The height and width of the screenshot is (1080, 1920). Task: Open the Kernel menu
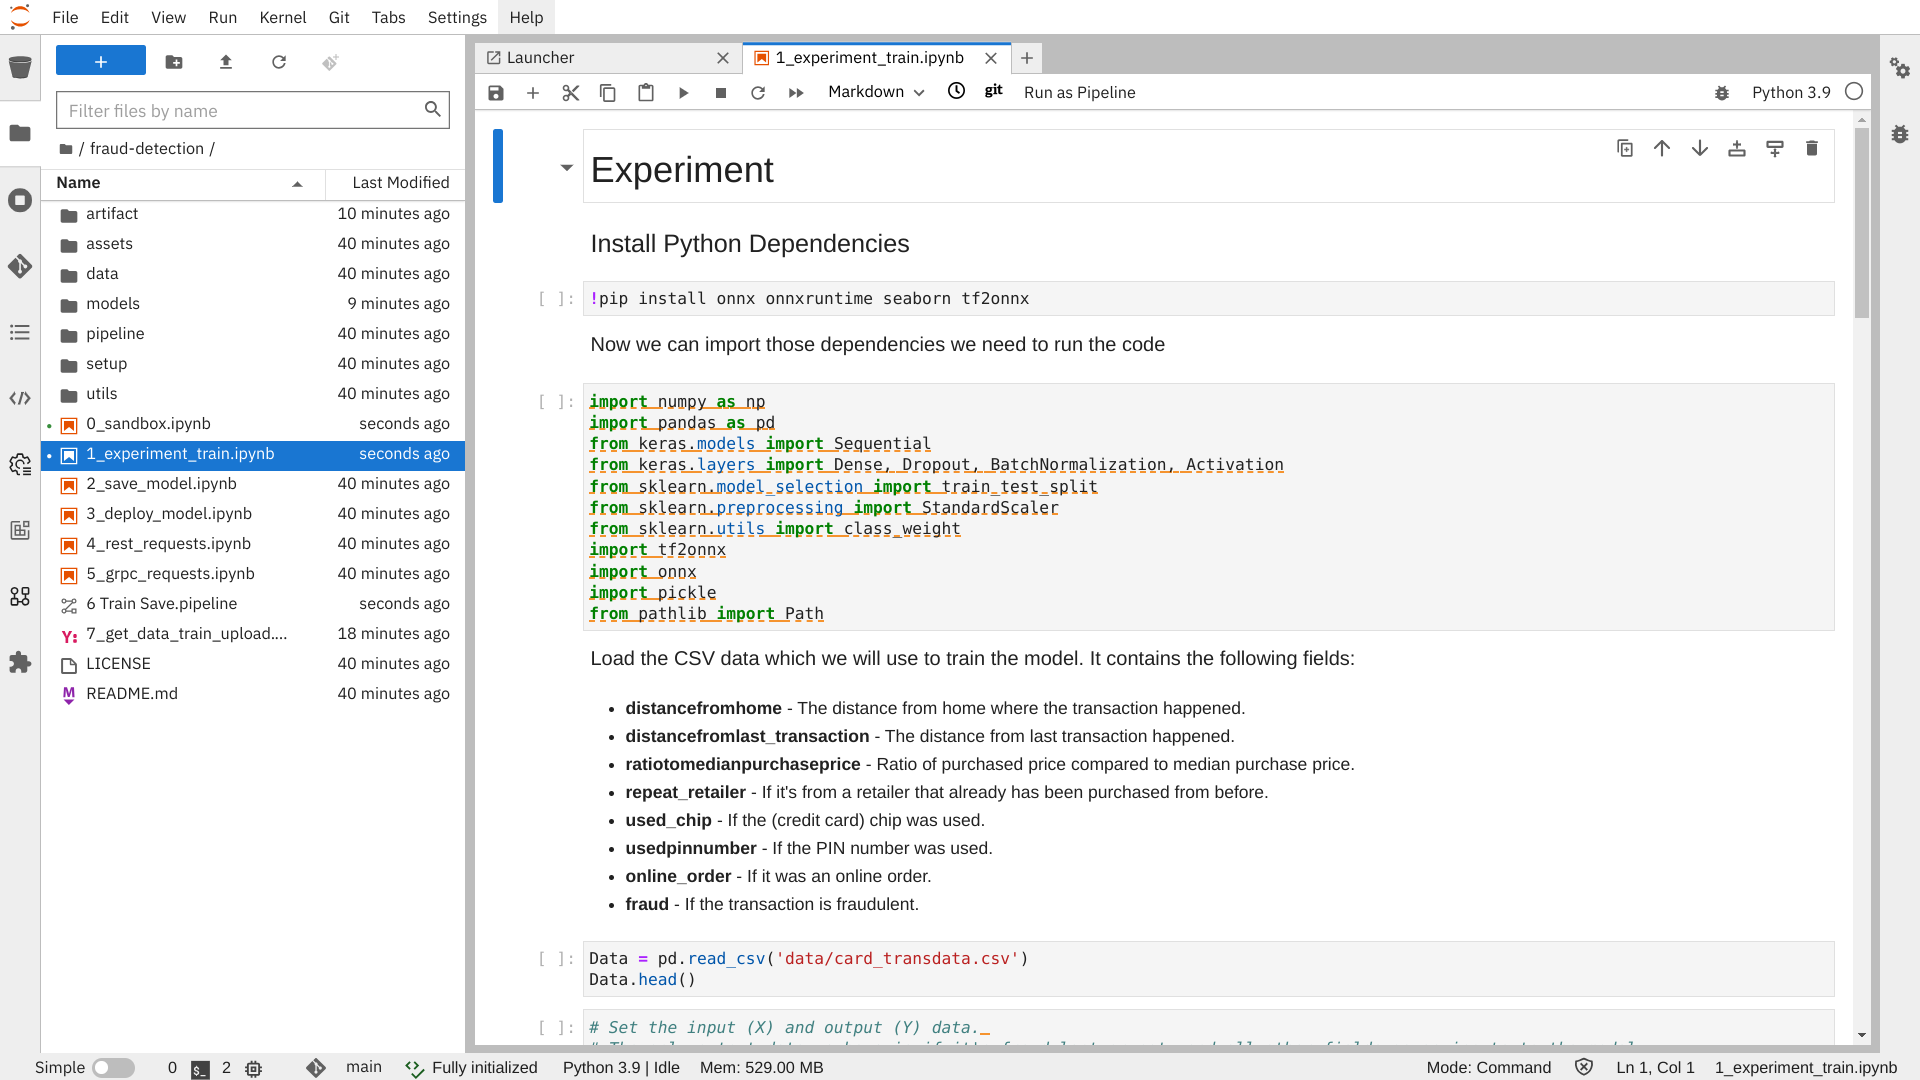tap(283, 17)
